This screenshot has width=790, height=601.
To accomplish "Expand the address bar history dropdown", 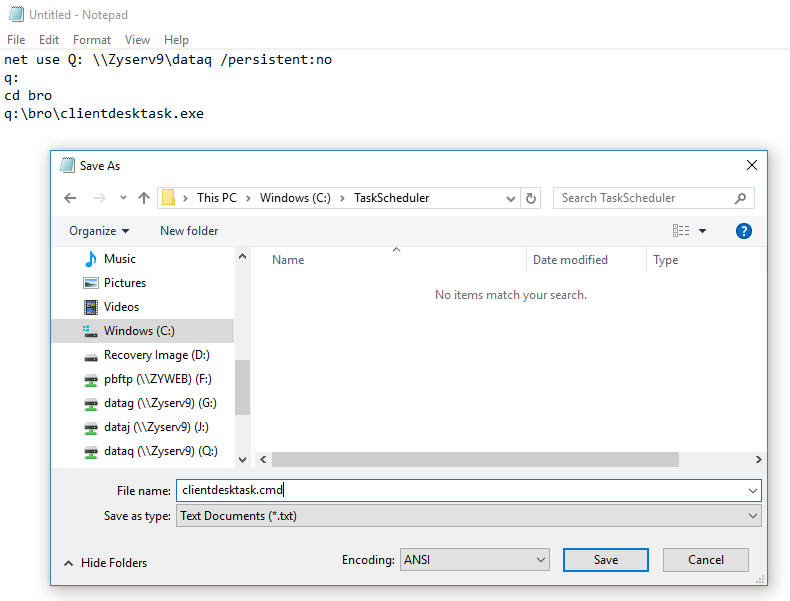I will tap(510, 198).
